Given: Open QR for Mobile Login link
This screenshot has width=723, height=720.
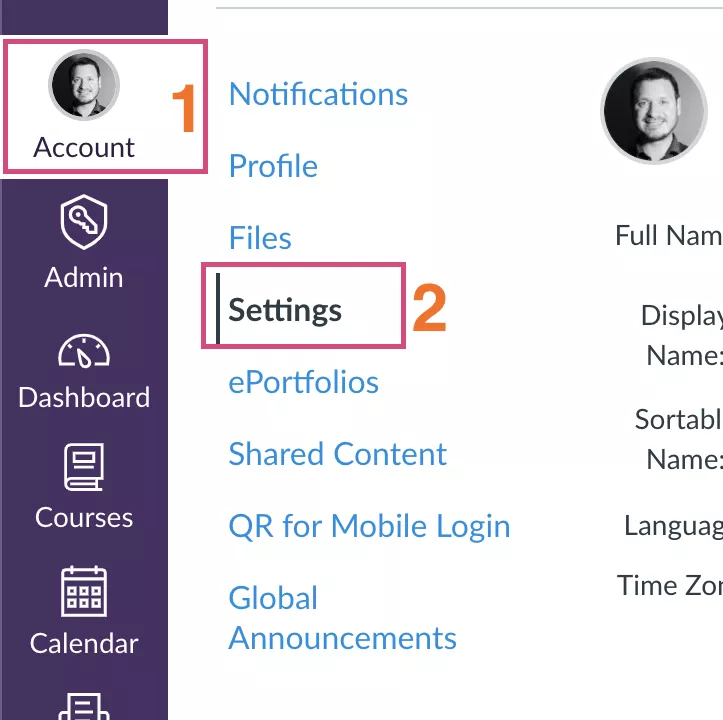Looking at the screenshot, I should point(369,526).
